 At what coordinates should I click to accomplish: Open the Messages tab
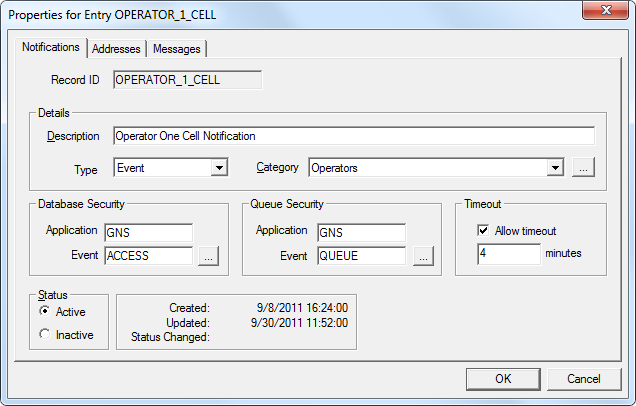coord(177,49)
